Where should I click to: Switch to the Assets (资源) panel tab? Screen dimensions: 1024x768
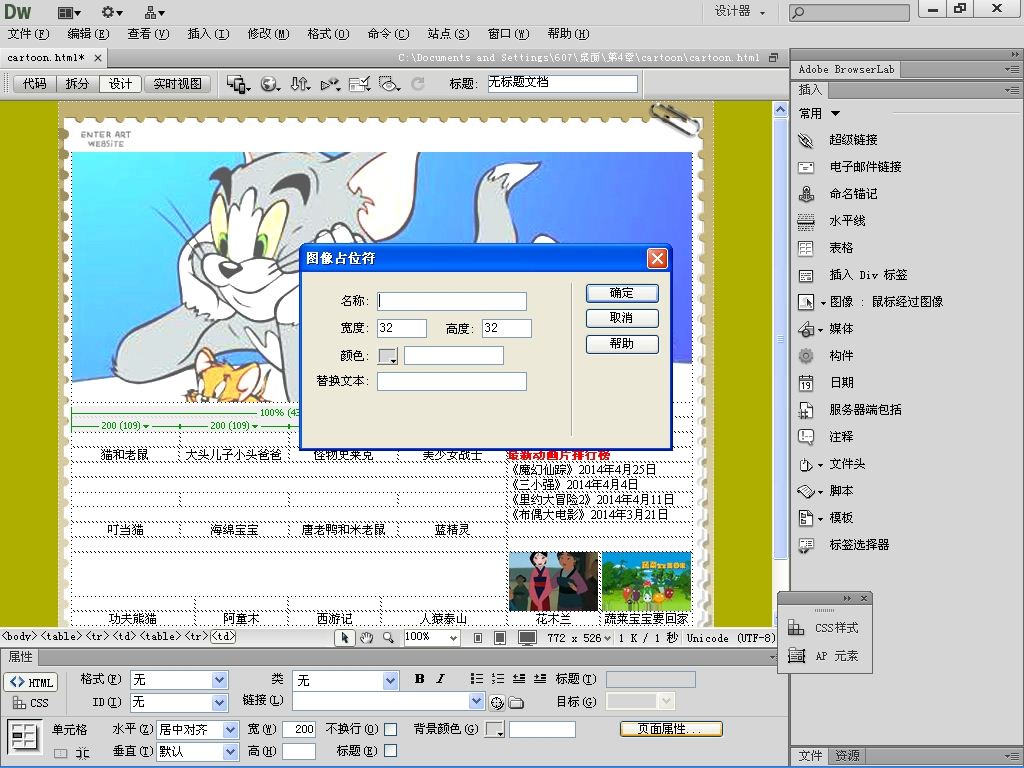point(848,756)
